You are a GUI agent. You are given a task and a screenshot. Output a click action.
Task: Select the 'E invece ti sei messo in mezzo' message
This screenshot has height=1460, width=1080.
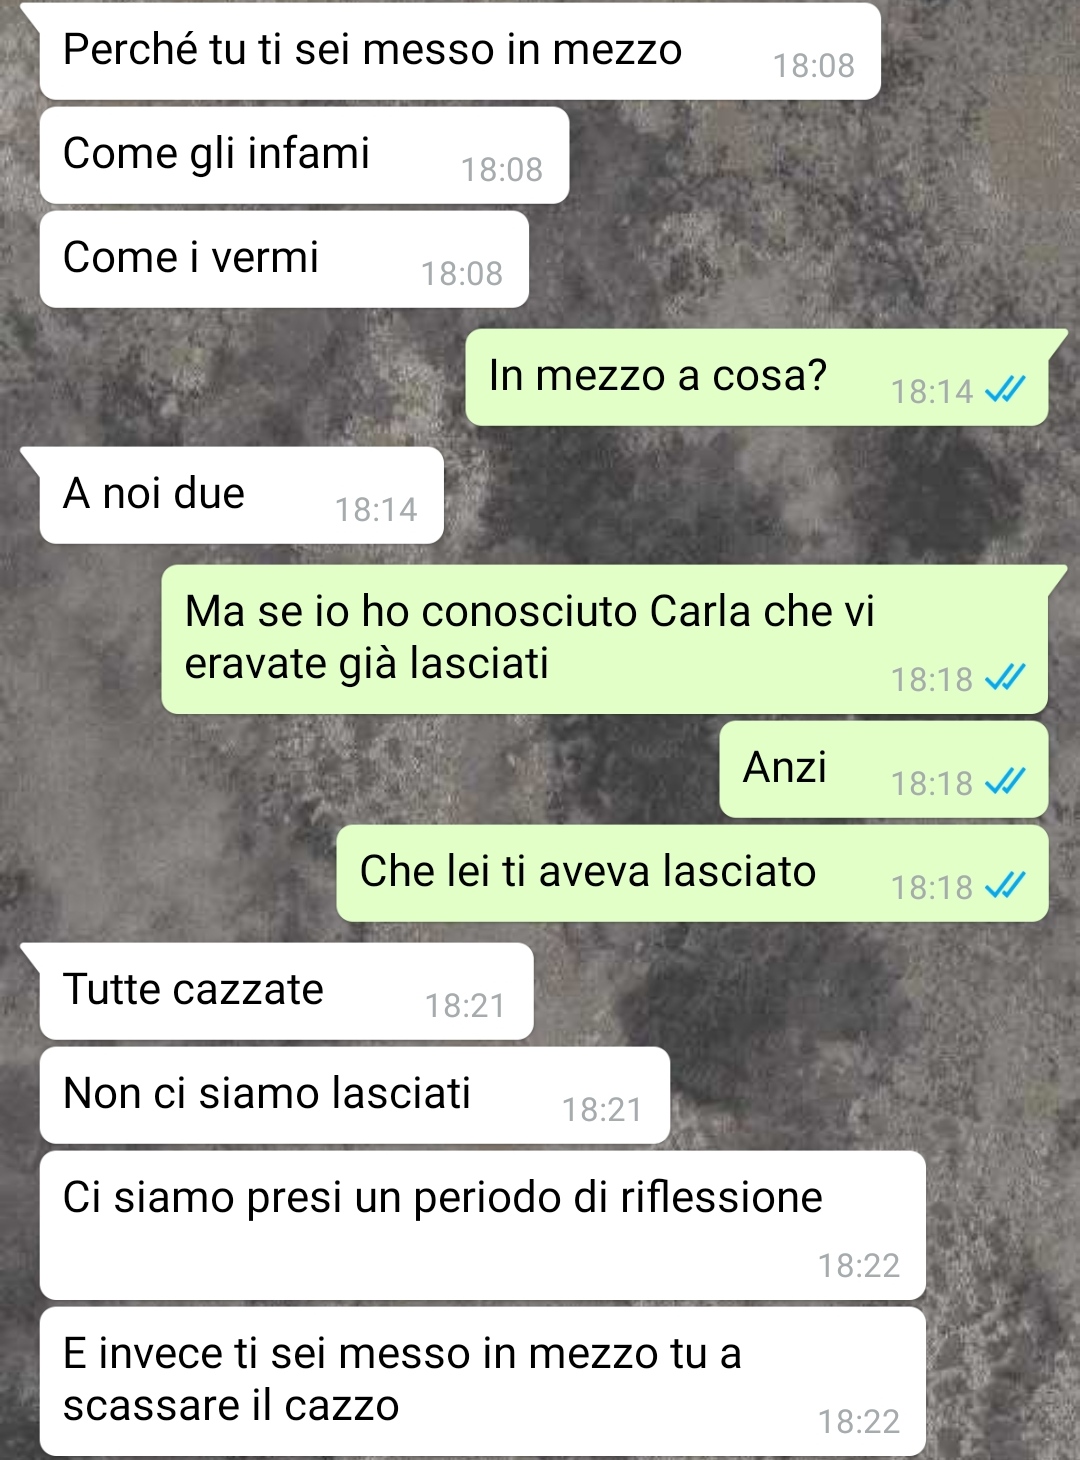pyautogui.click(x=483, y=1381)
